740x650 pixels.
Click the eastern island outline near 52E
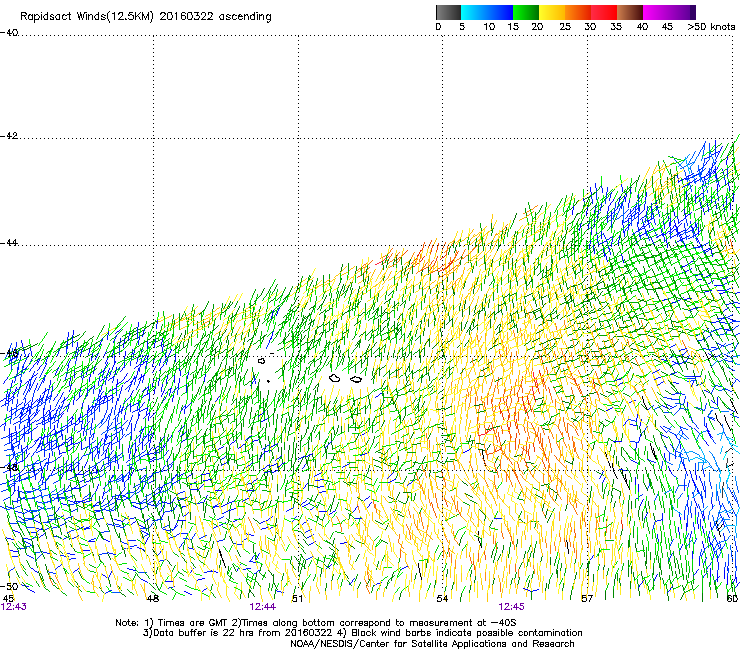pyautogui.click(x=356, y=379)
